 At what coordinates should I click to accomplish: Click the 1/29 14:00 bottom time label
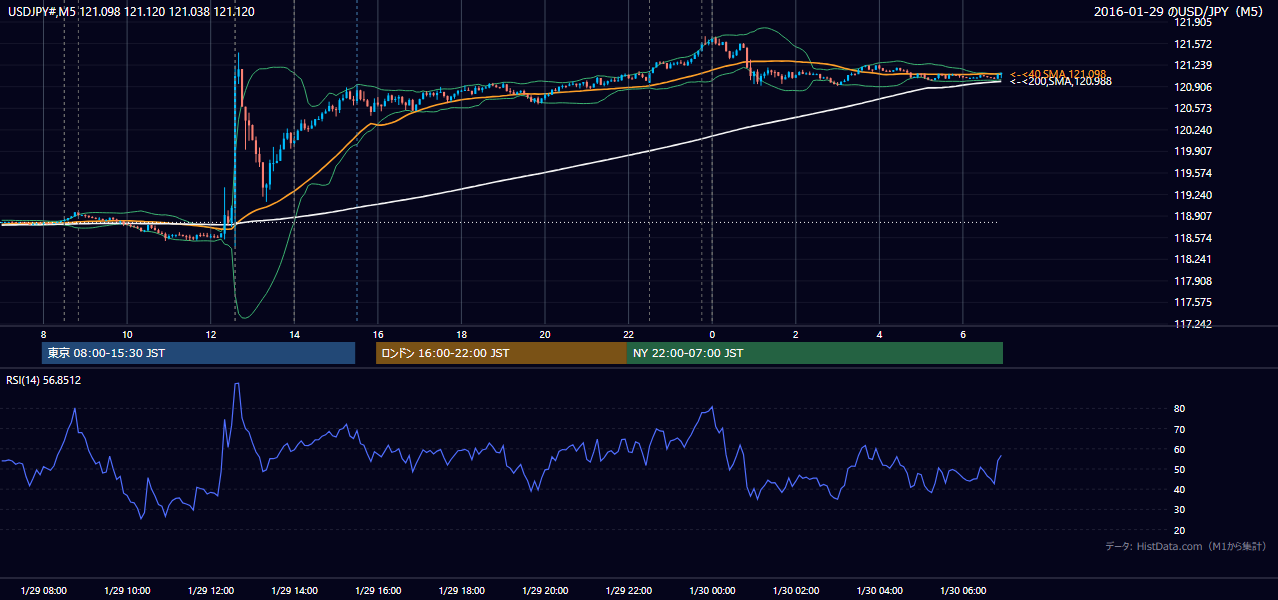(x=294, y=591)
